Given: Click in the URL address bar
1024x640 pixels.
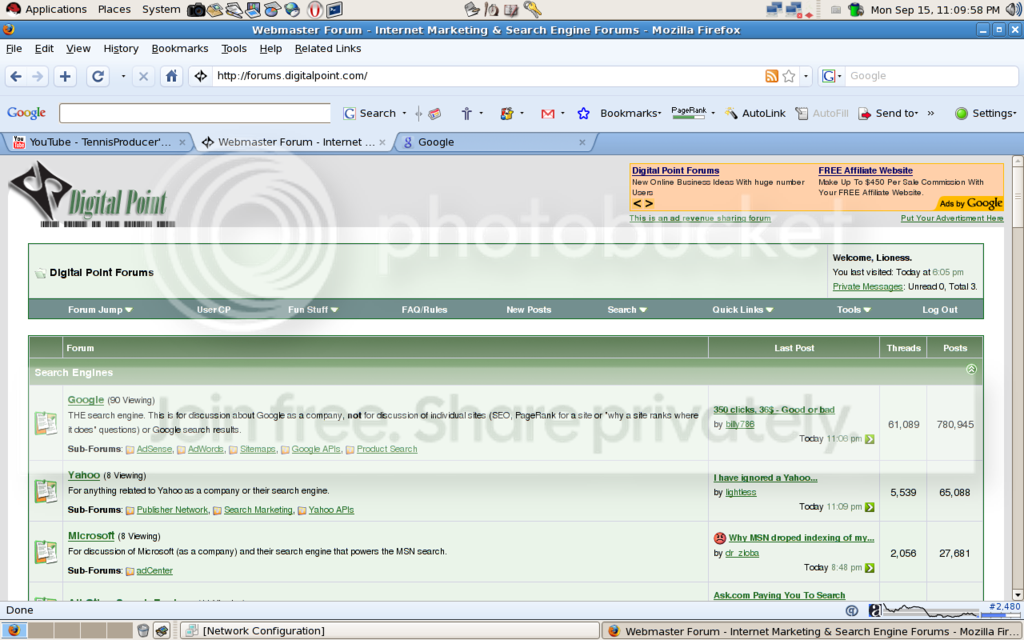Looking at the screenshot, I should pyautogui.click(x=487, y=76).
